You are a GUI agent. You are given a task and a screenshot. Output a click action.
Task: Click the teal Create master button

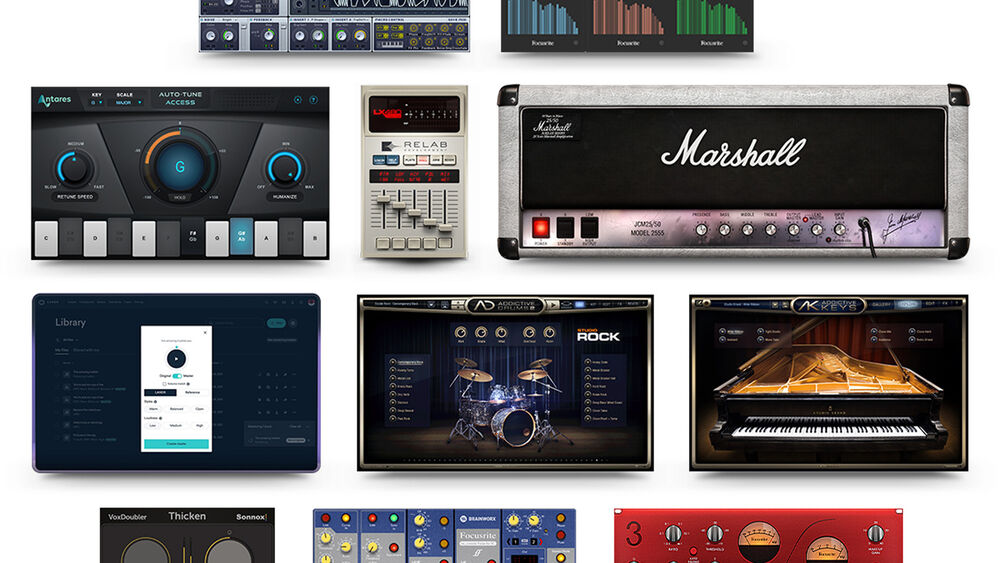coord(176,444)
